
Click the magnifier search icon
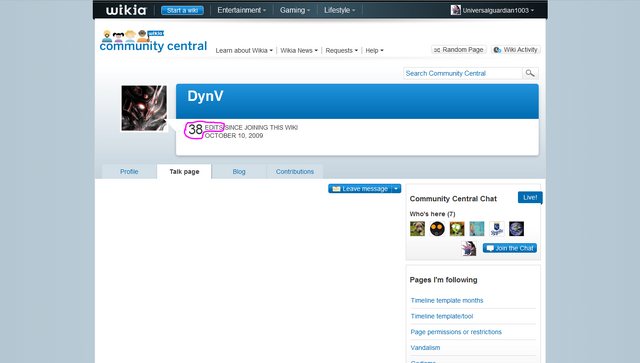pyautogui.click(x=530, y=73)
